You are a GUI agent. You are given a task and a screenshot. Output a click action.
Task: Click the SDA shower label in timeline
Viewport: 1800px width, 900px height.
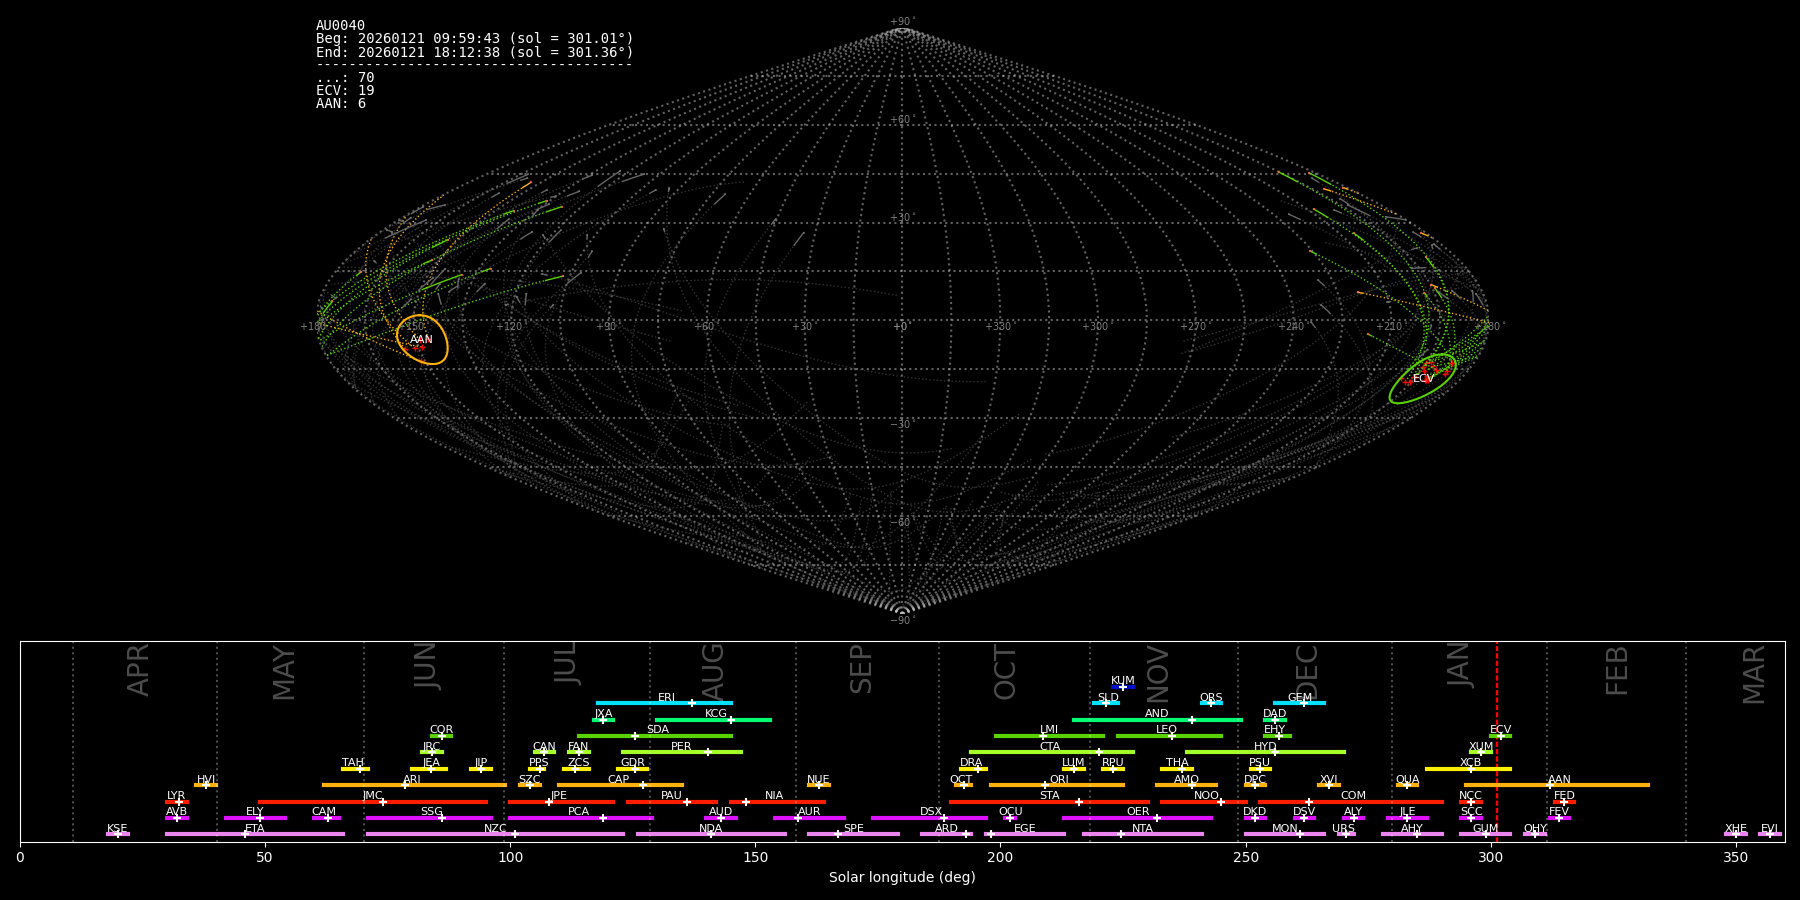coord(658,730)
